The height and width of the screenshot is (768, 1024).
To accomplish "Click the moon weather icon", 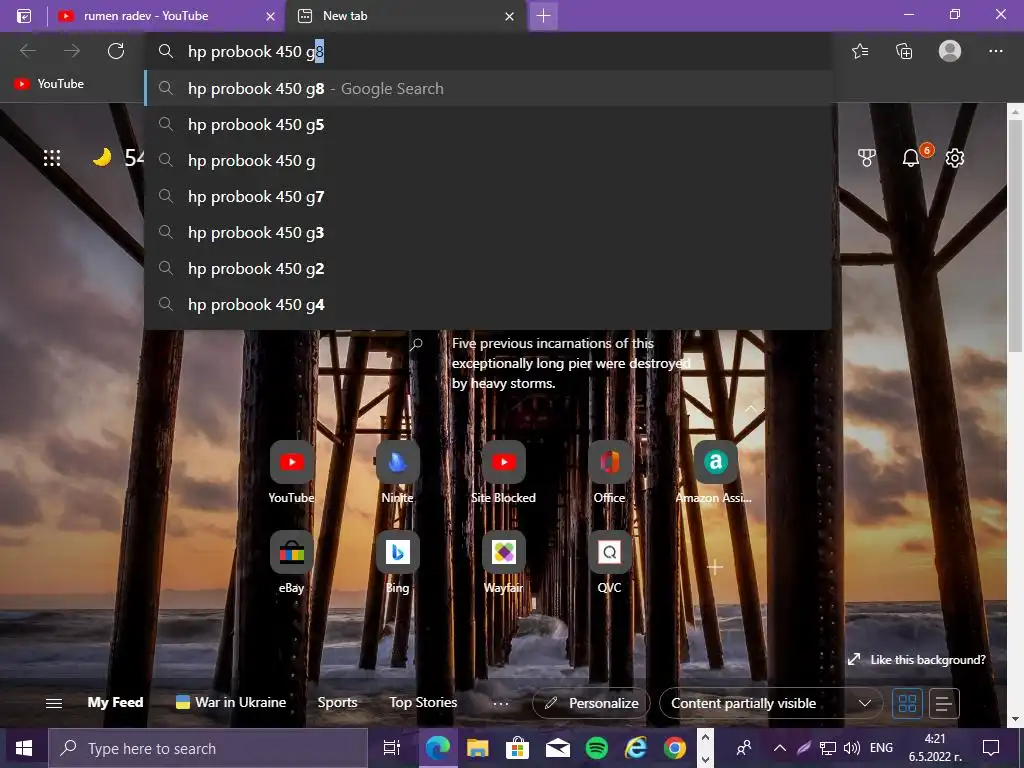I will [x=102, y=157].
